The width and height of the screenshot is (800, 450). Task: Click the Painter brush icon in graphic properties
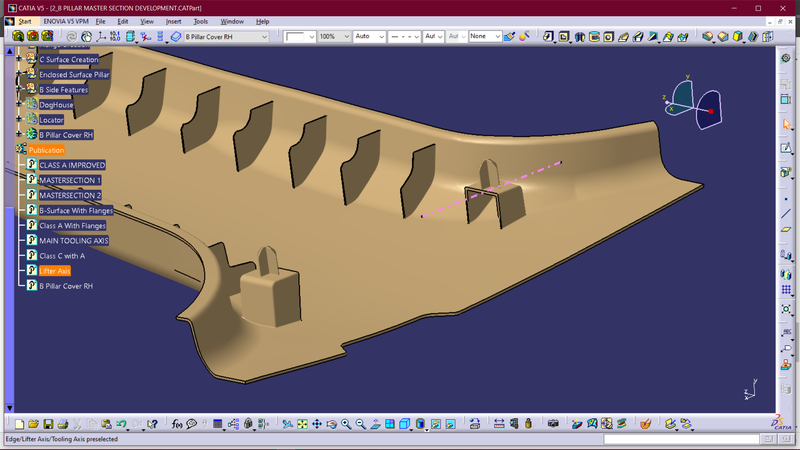pos(509,36)
